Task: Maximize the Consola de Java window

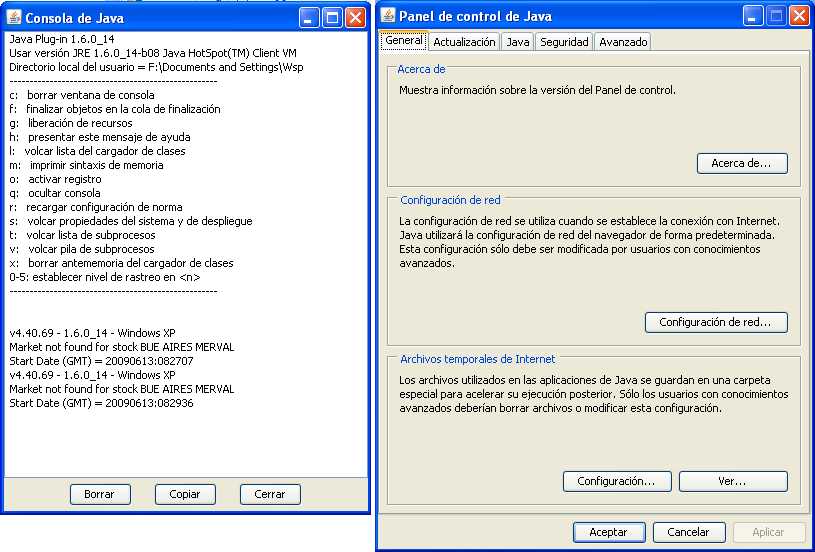Action: tap(332, 18)
